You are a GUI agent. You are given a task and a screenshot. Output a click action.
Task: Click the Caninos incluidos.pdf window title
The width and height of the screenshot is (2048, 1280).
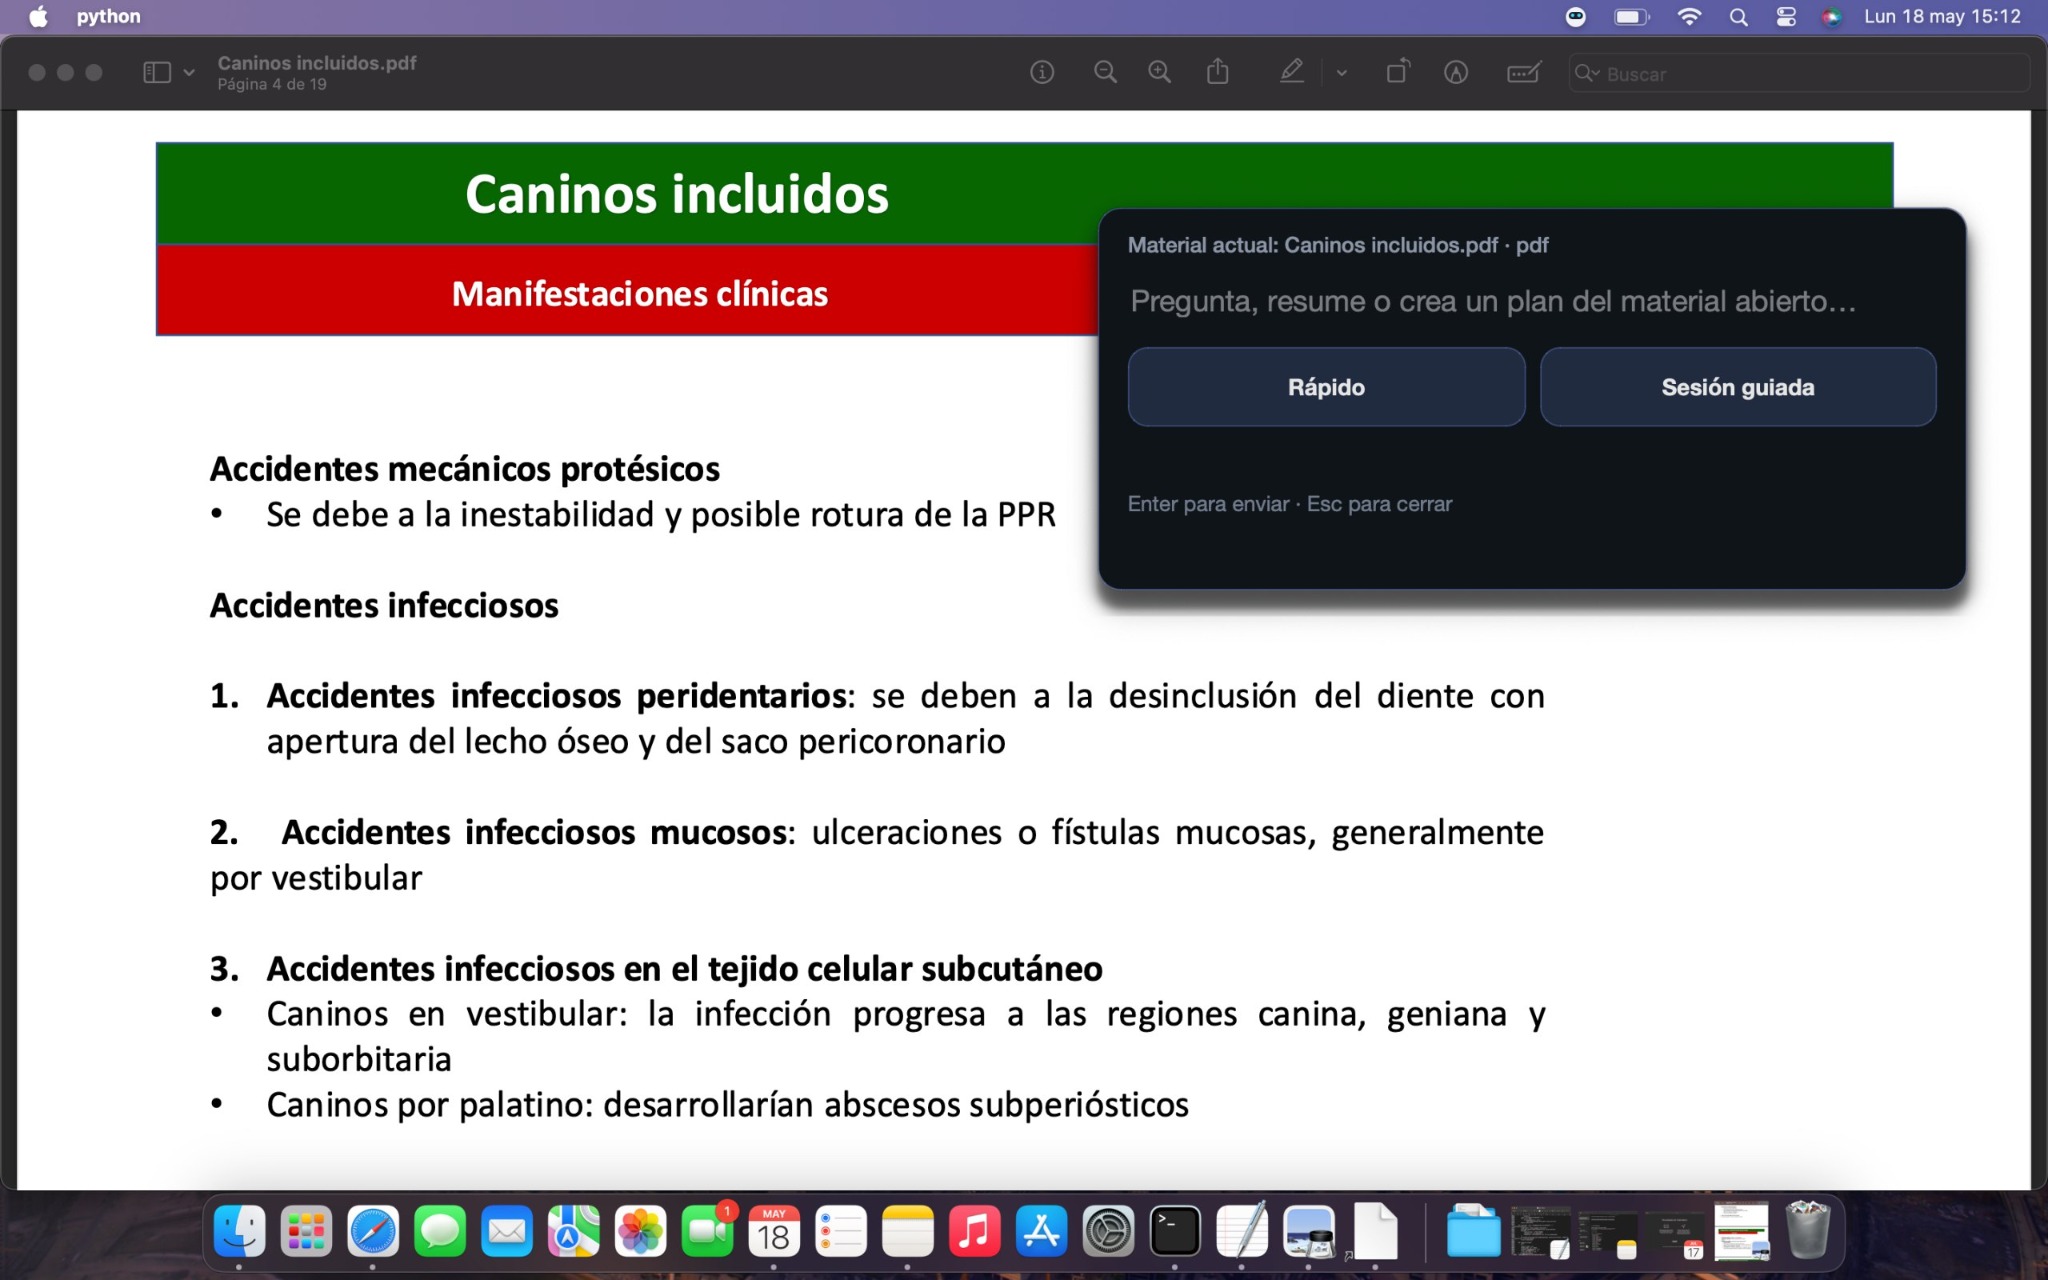tap(317, 63)
